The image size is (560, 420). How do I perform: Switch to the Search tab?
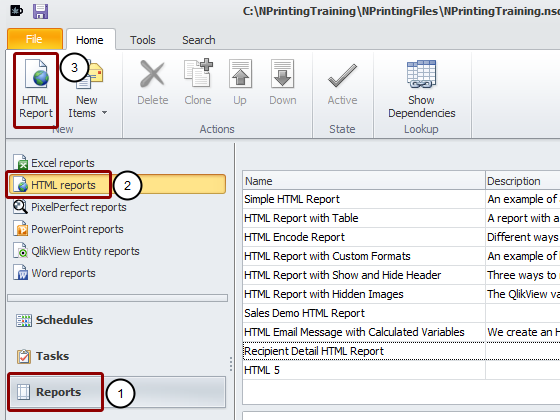(199, 40)
